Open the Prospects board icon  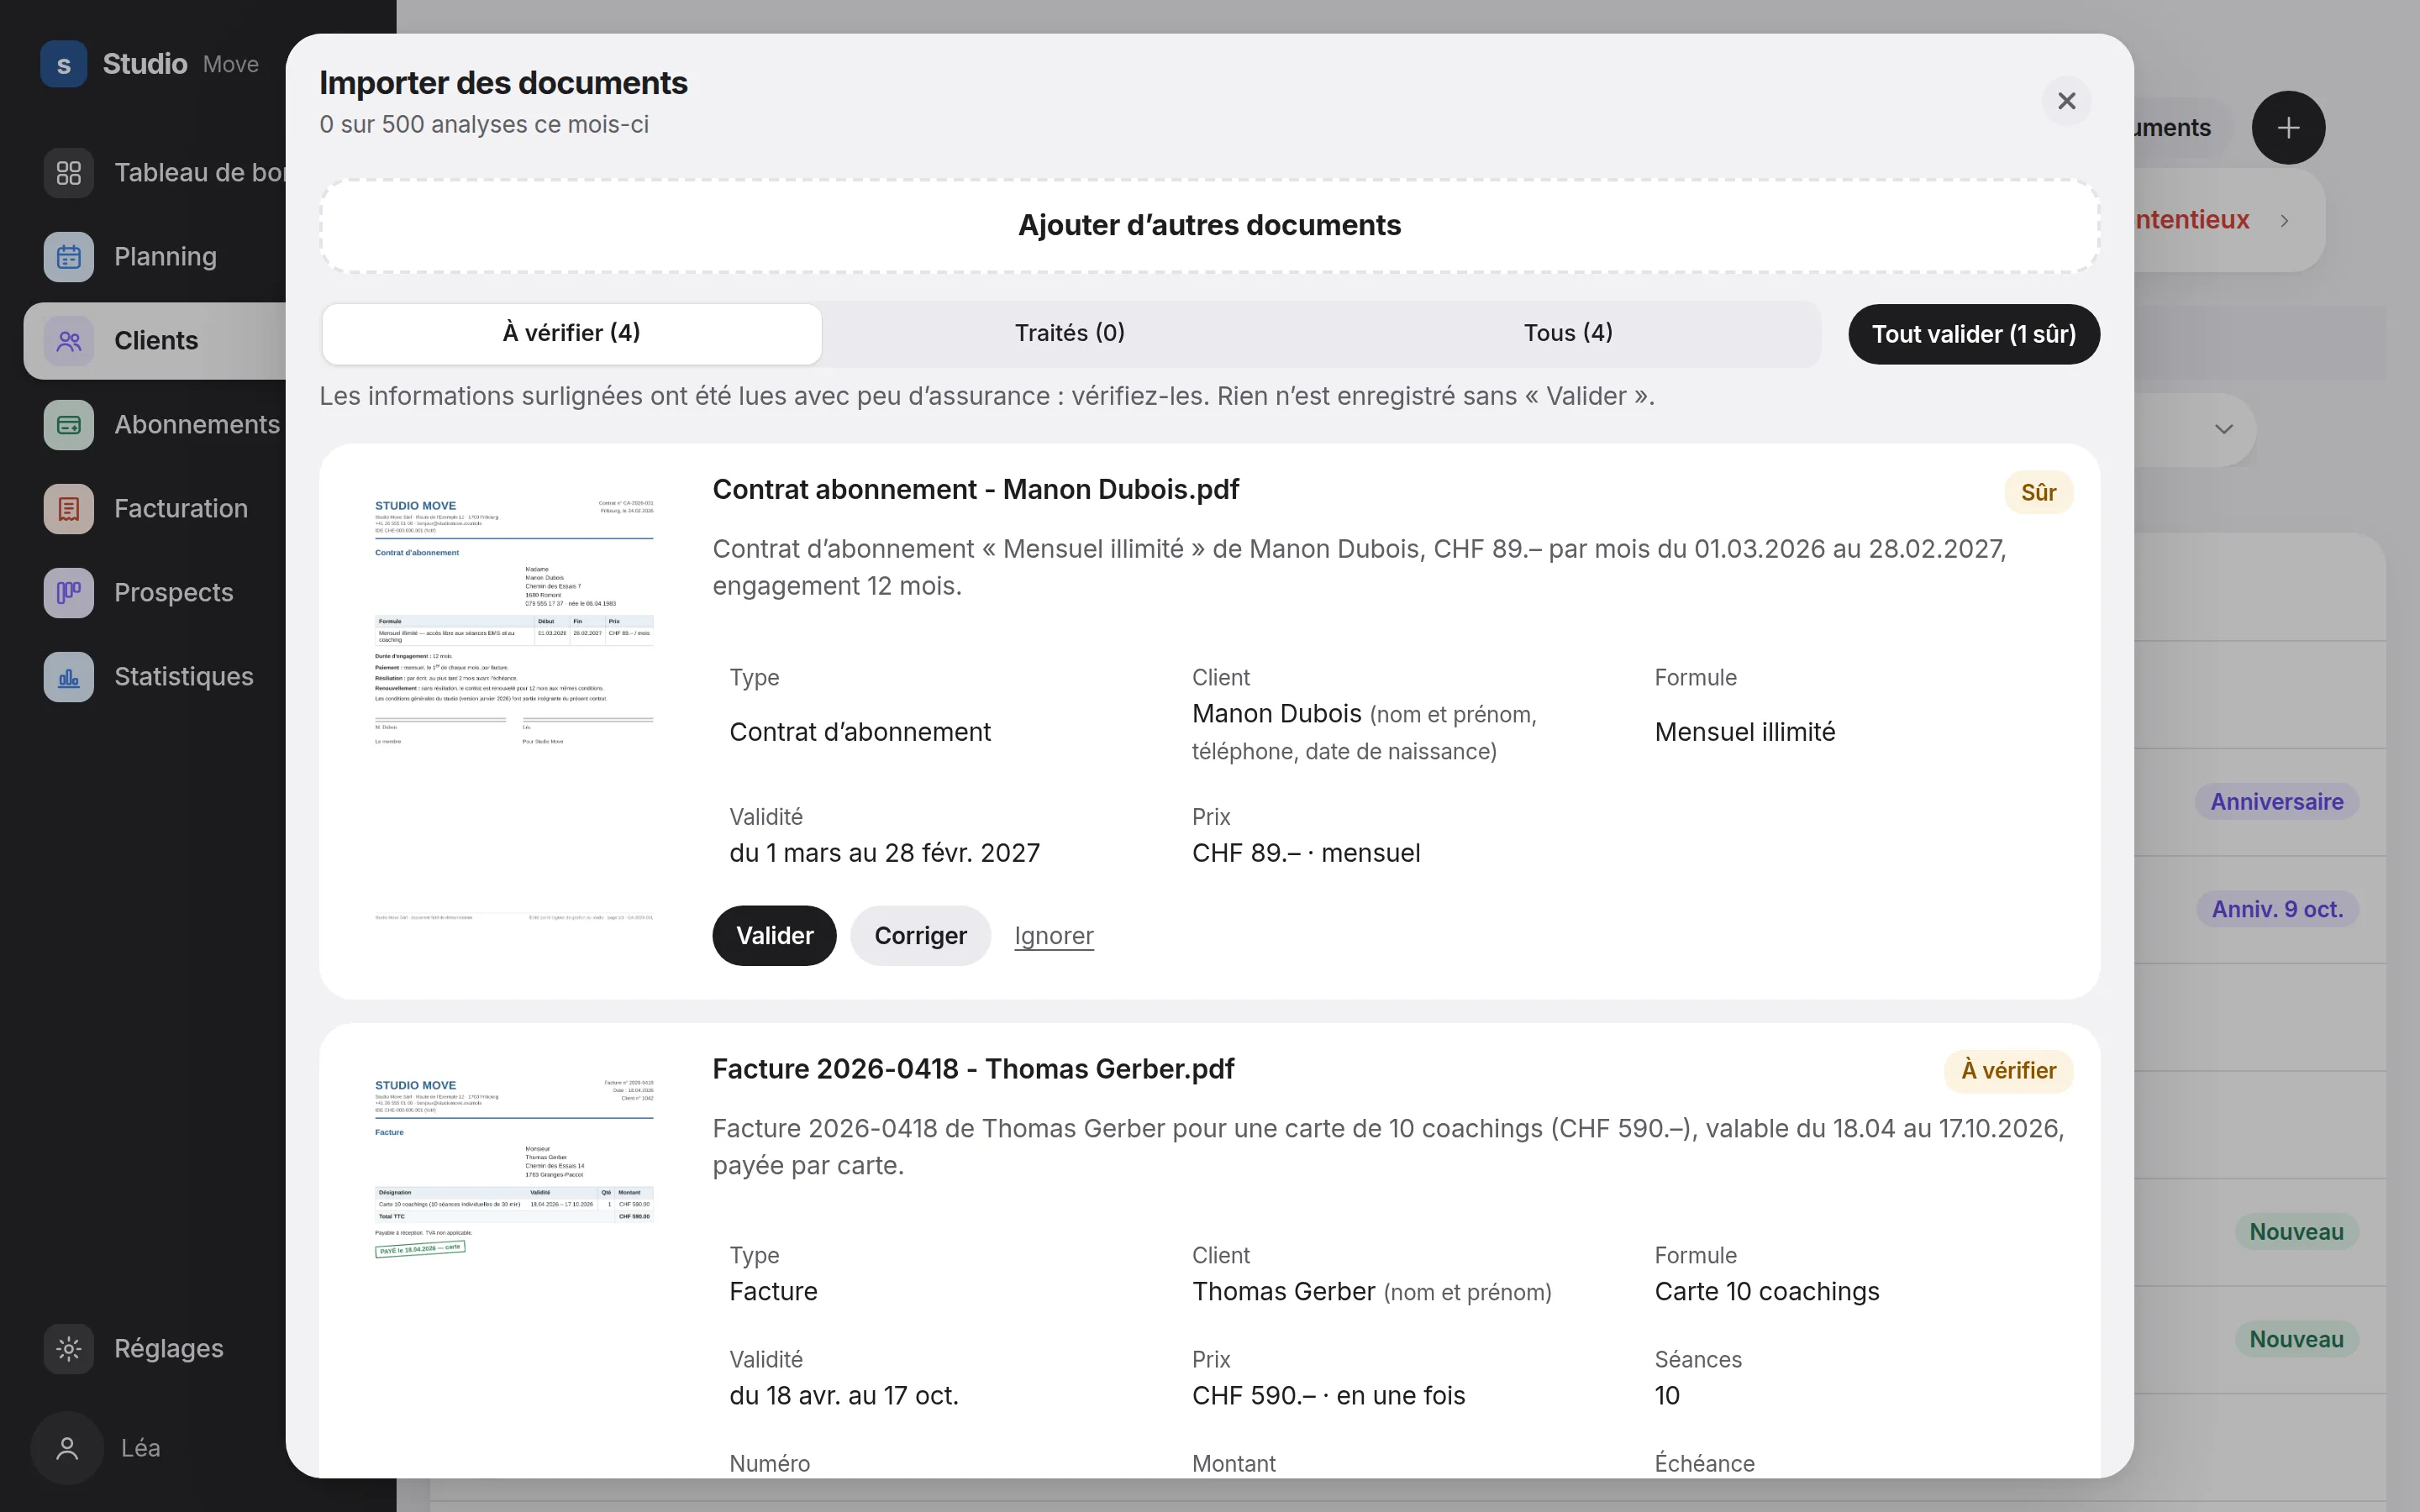coord(69,593)
